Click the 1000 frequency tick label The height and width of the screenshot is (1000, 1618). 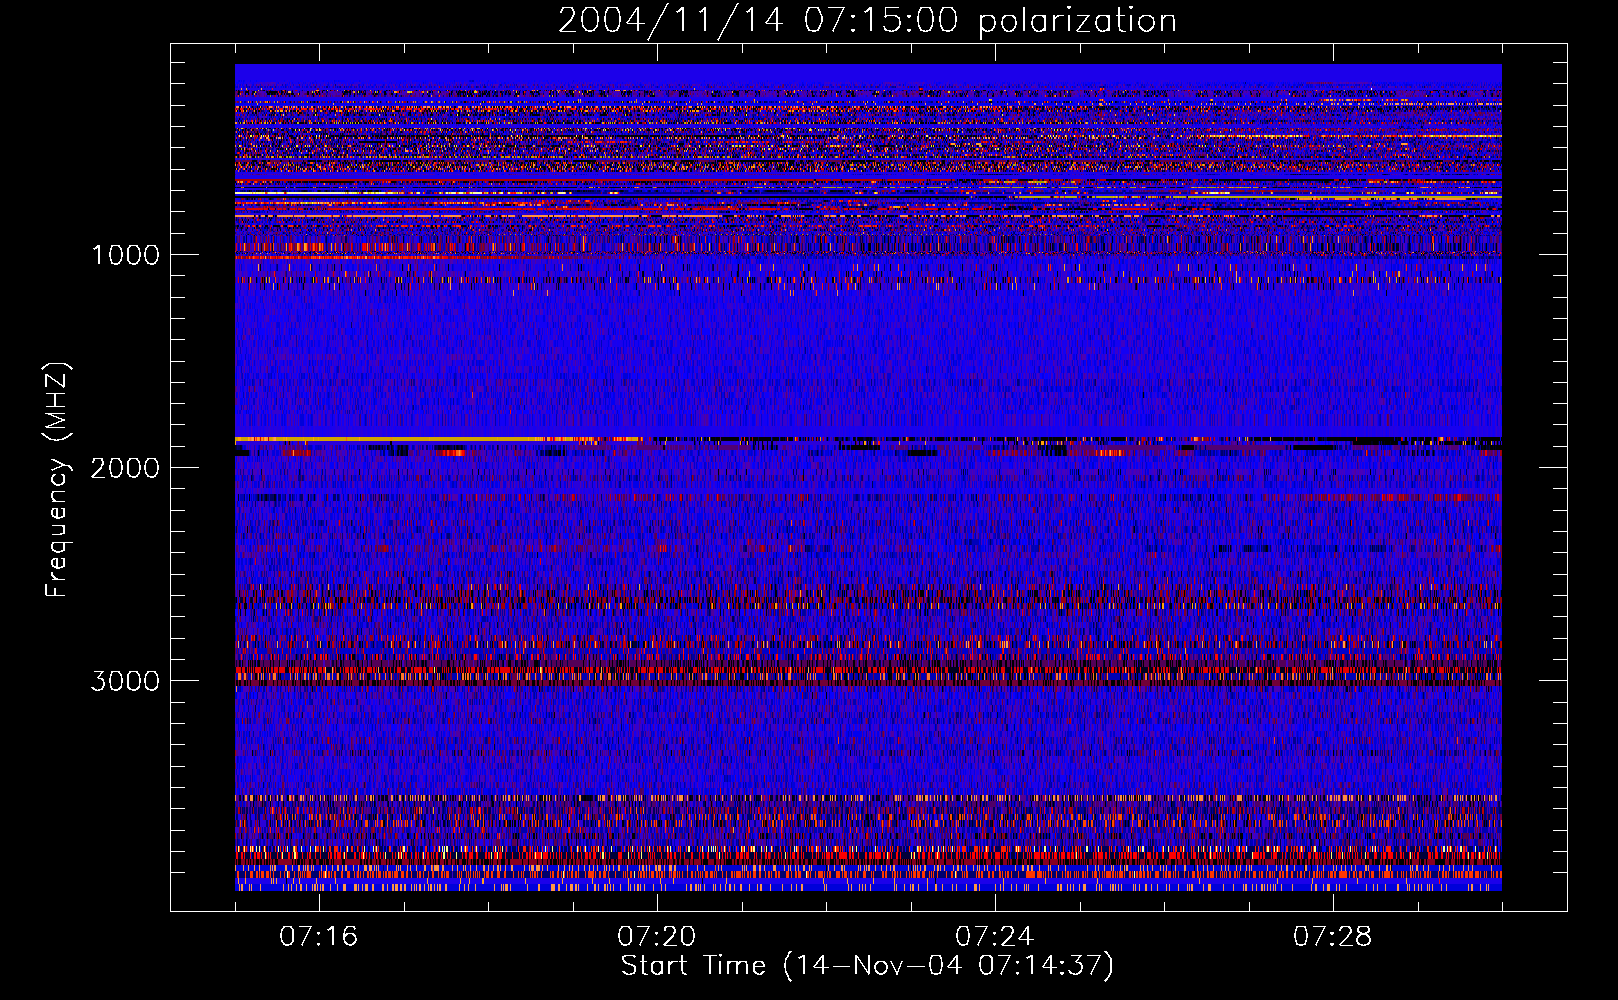pos(125,255)
